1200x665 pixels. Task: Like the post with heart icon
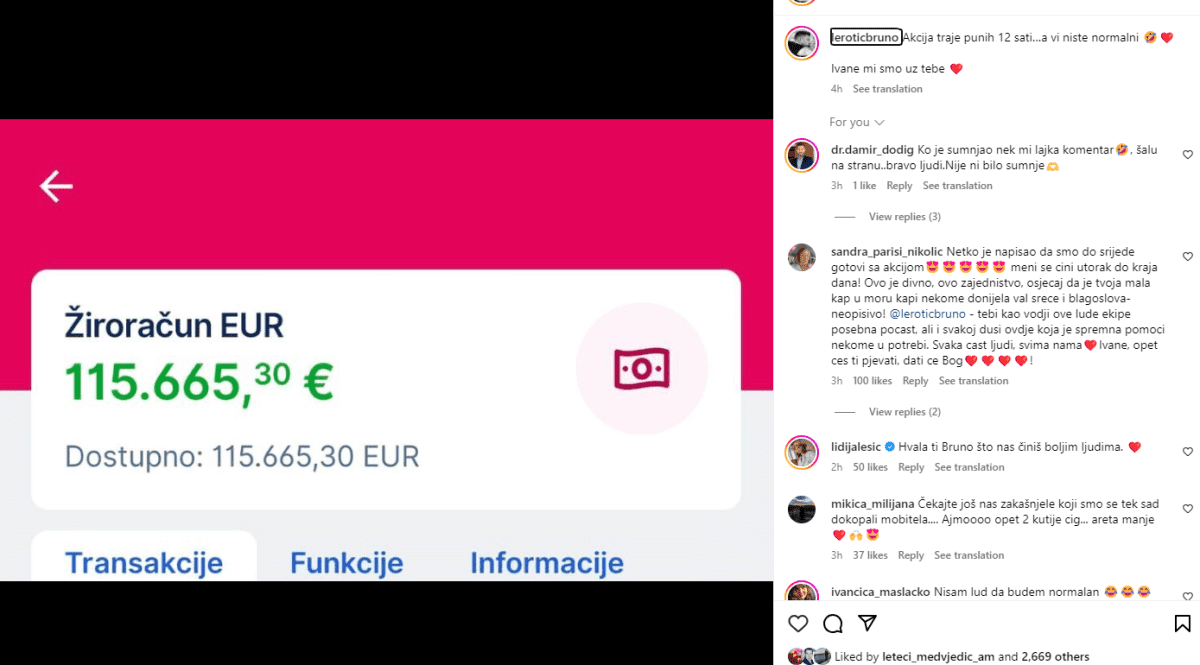click(x=798, y=624)
